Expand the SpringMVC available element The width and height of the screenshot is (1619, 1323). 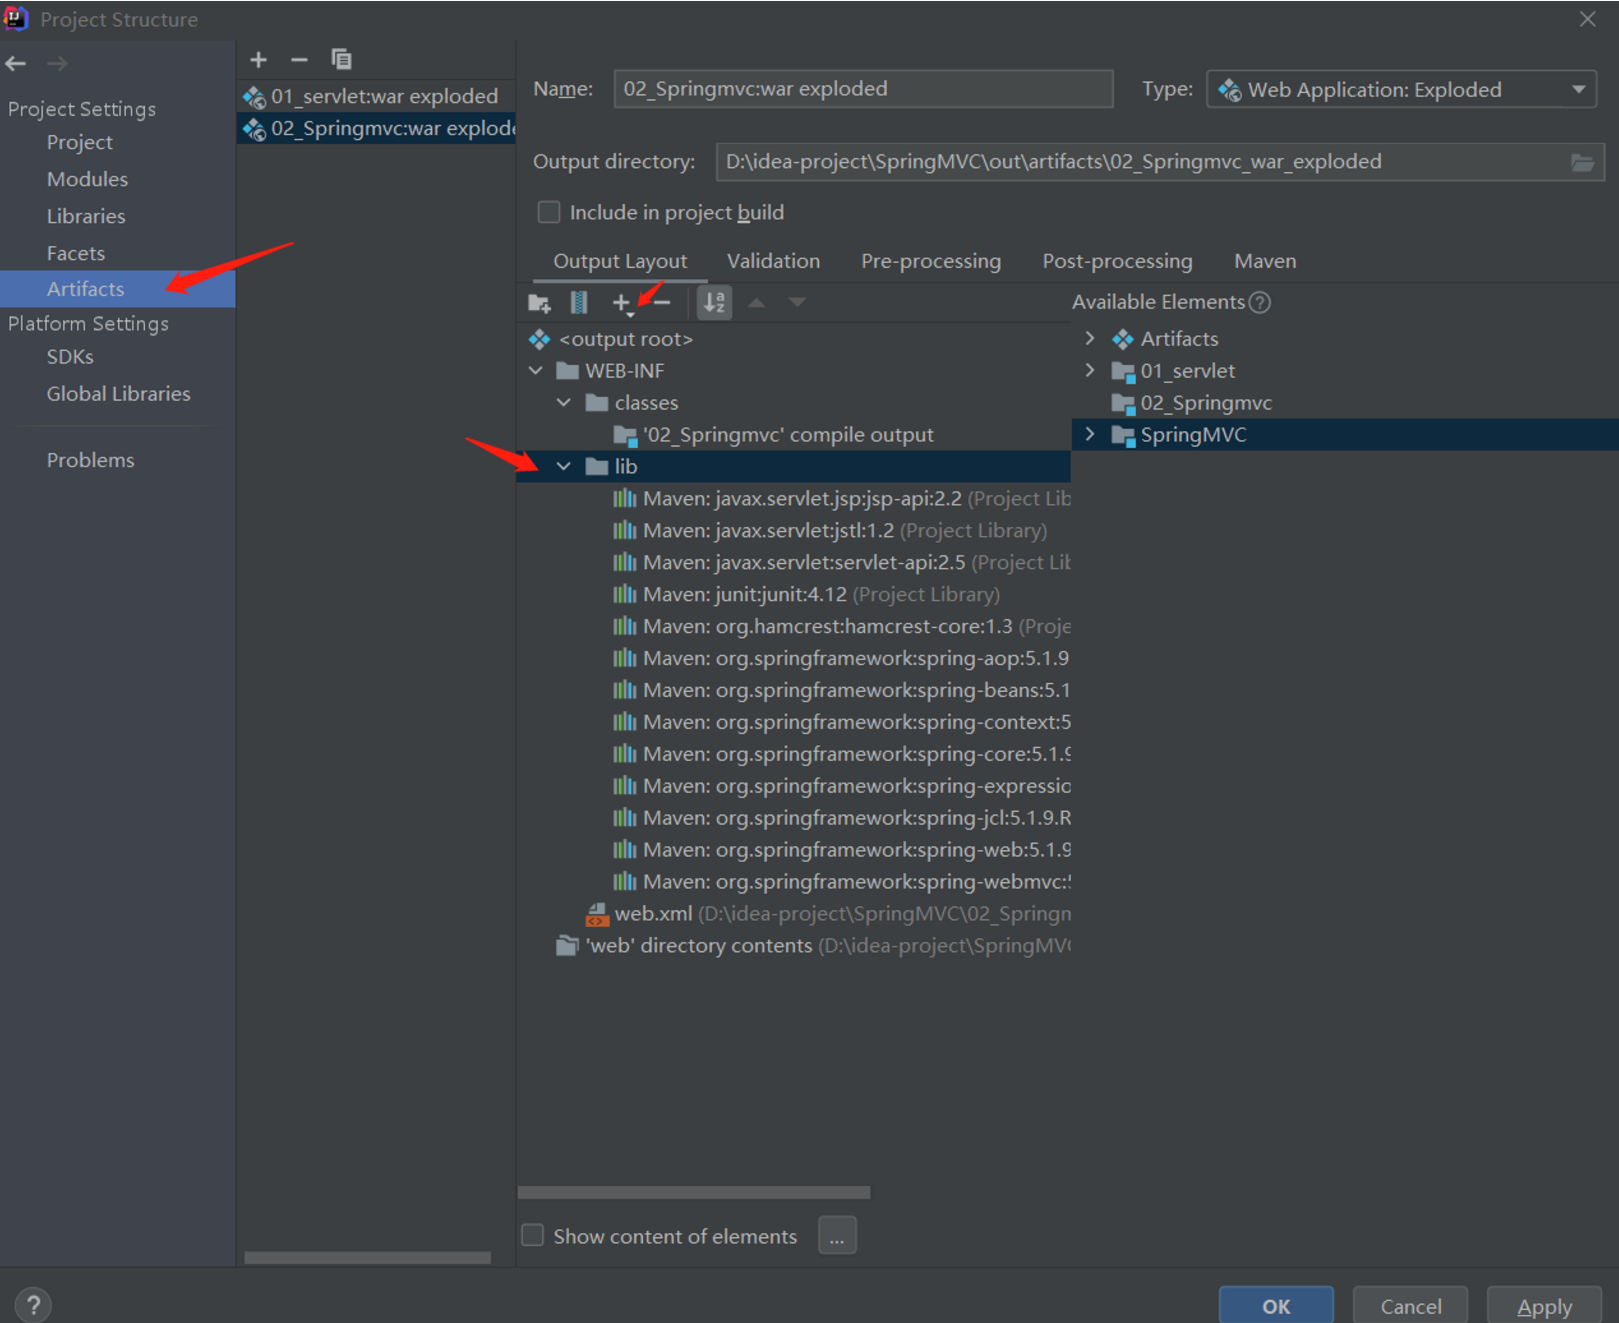tap(1090, 435)
